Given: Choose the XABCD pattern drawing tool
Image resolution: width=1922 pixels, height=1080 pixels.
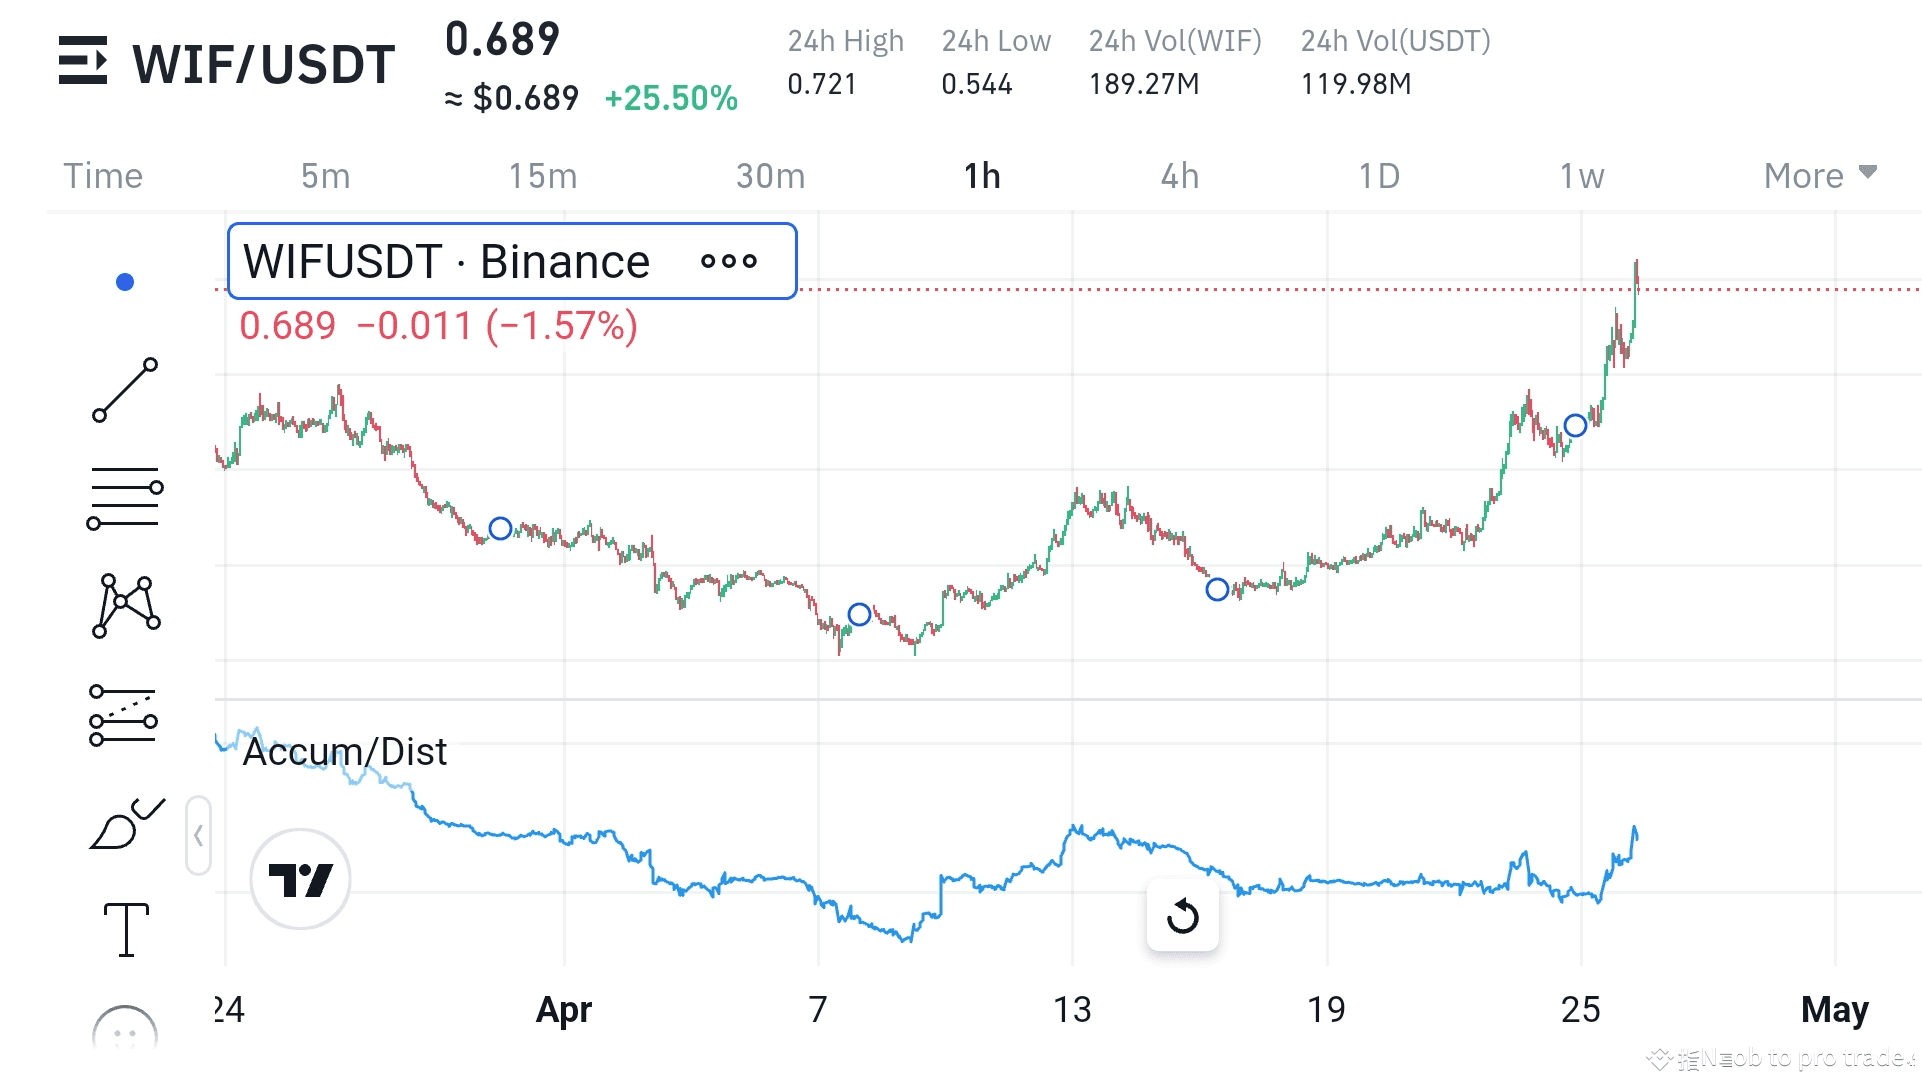Looking at the screenshot, I should [x=126, y=606].
